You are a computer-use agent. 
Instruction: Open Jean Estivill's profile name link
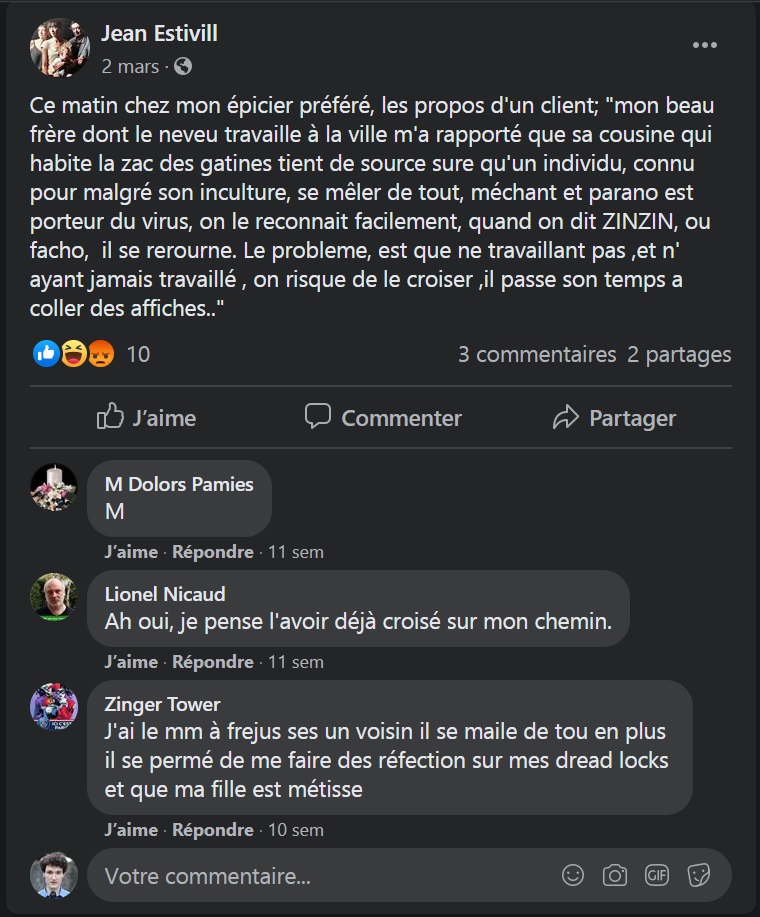159,33
